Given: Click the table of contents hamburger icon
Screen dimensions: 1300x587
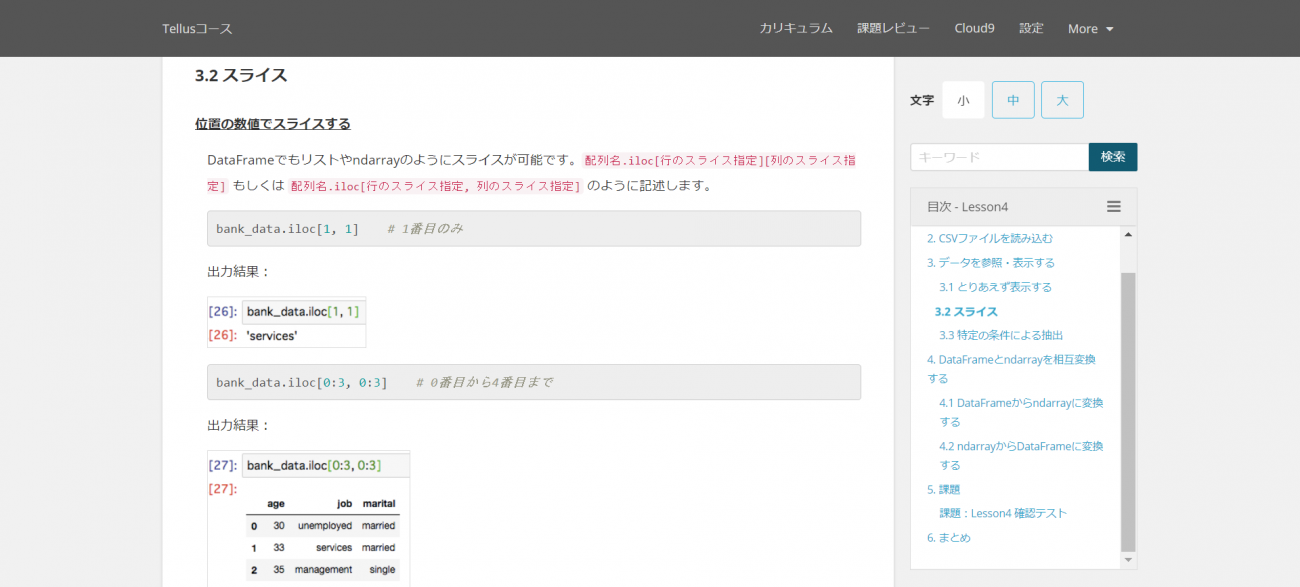Looking at the screenshot, I should (1113, 207).
